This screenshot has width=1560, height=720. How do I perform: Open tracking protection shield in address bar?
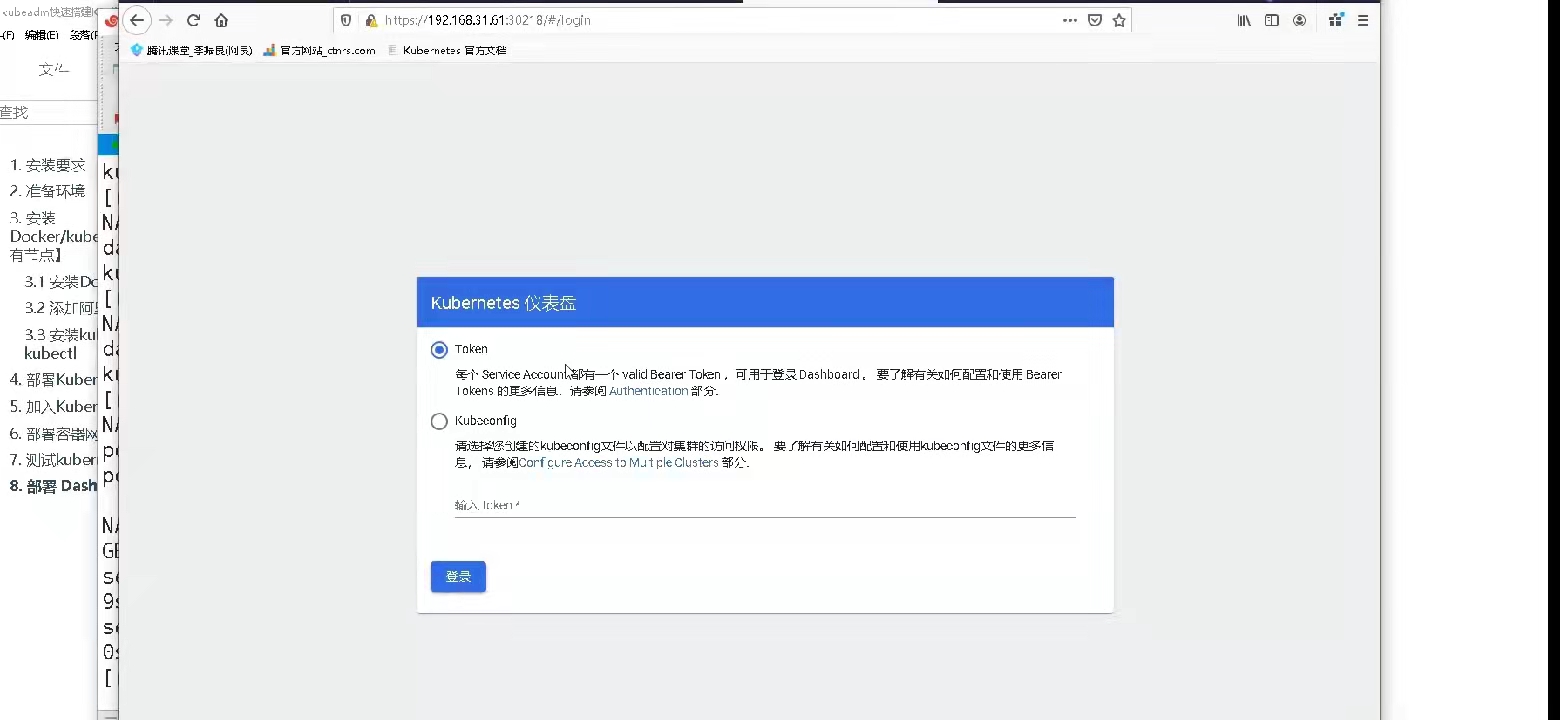coord(347,20)
